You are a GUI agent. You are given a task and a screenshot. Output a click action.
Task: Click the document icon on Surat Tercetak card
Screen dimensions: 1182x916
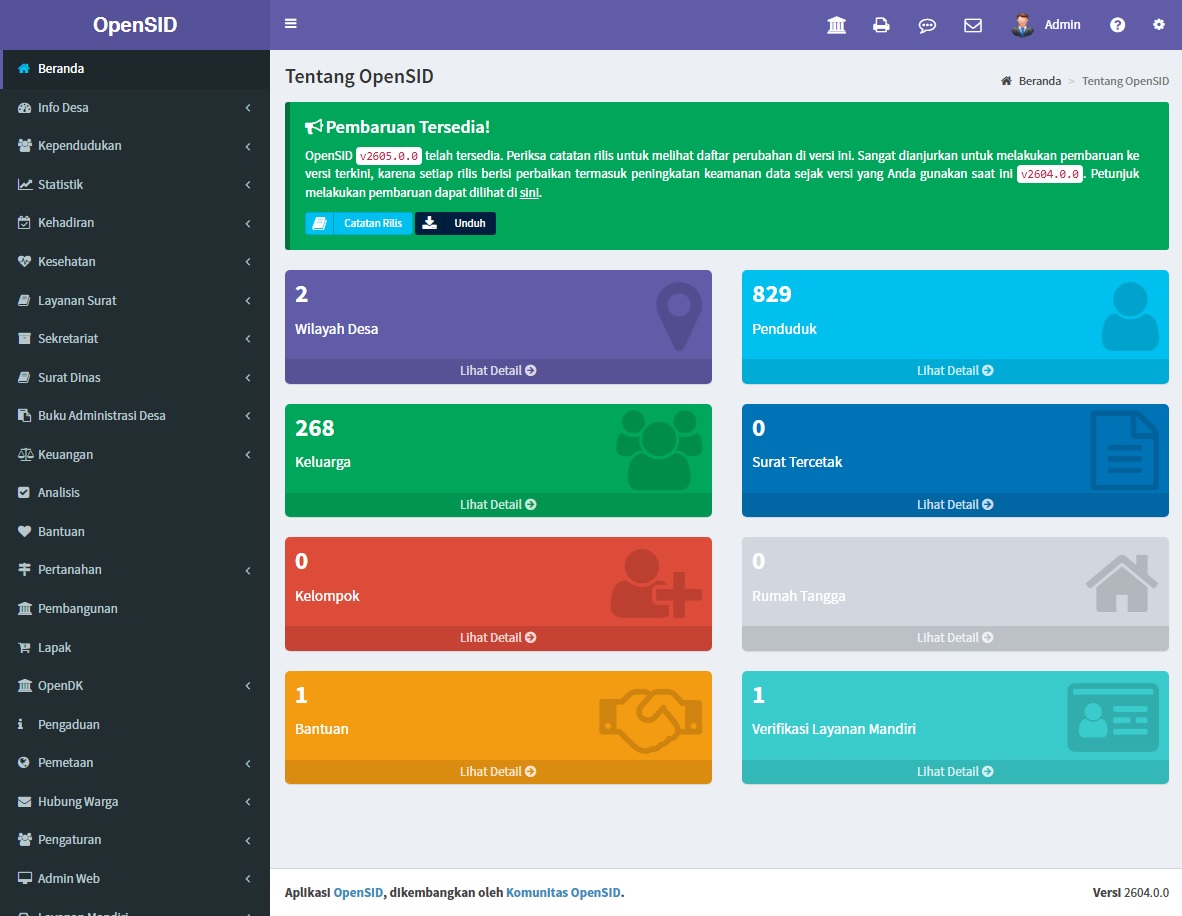pyautogui.click(x=1125, y=450)
